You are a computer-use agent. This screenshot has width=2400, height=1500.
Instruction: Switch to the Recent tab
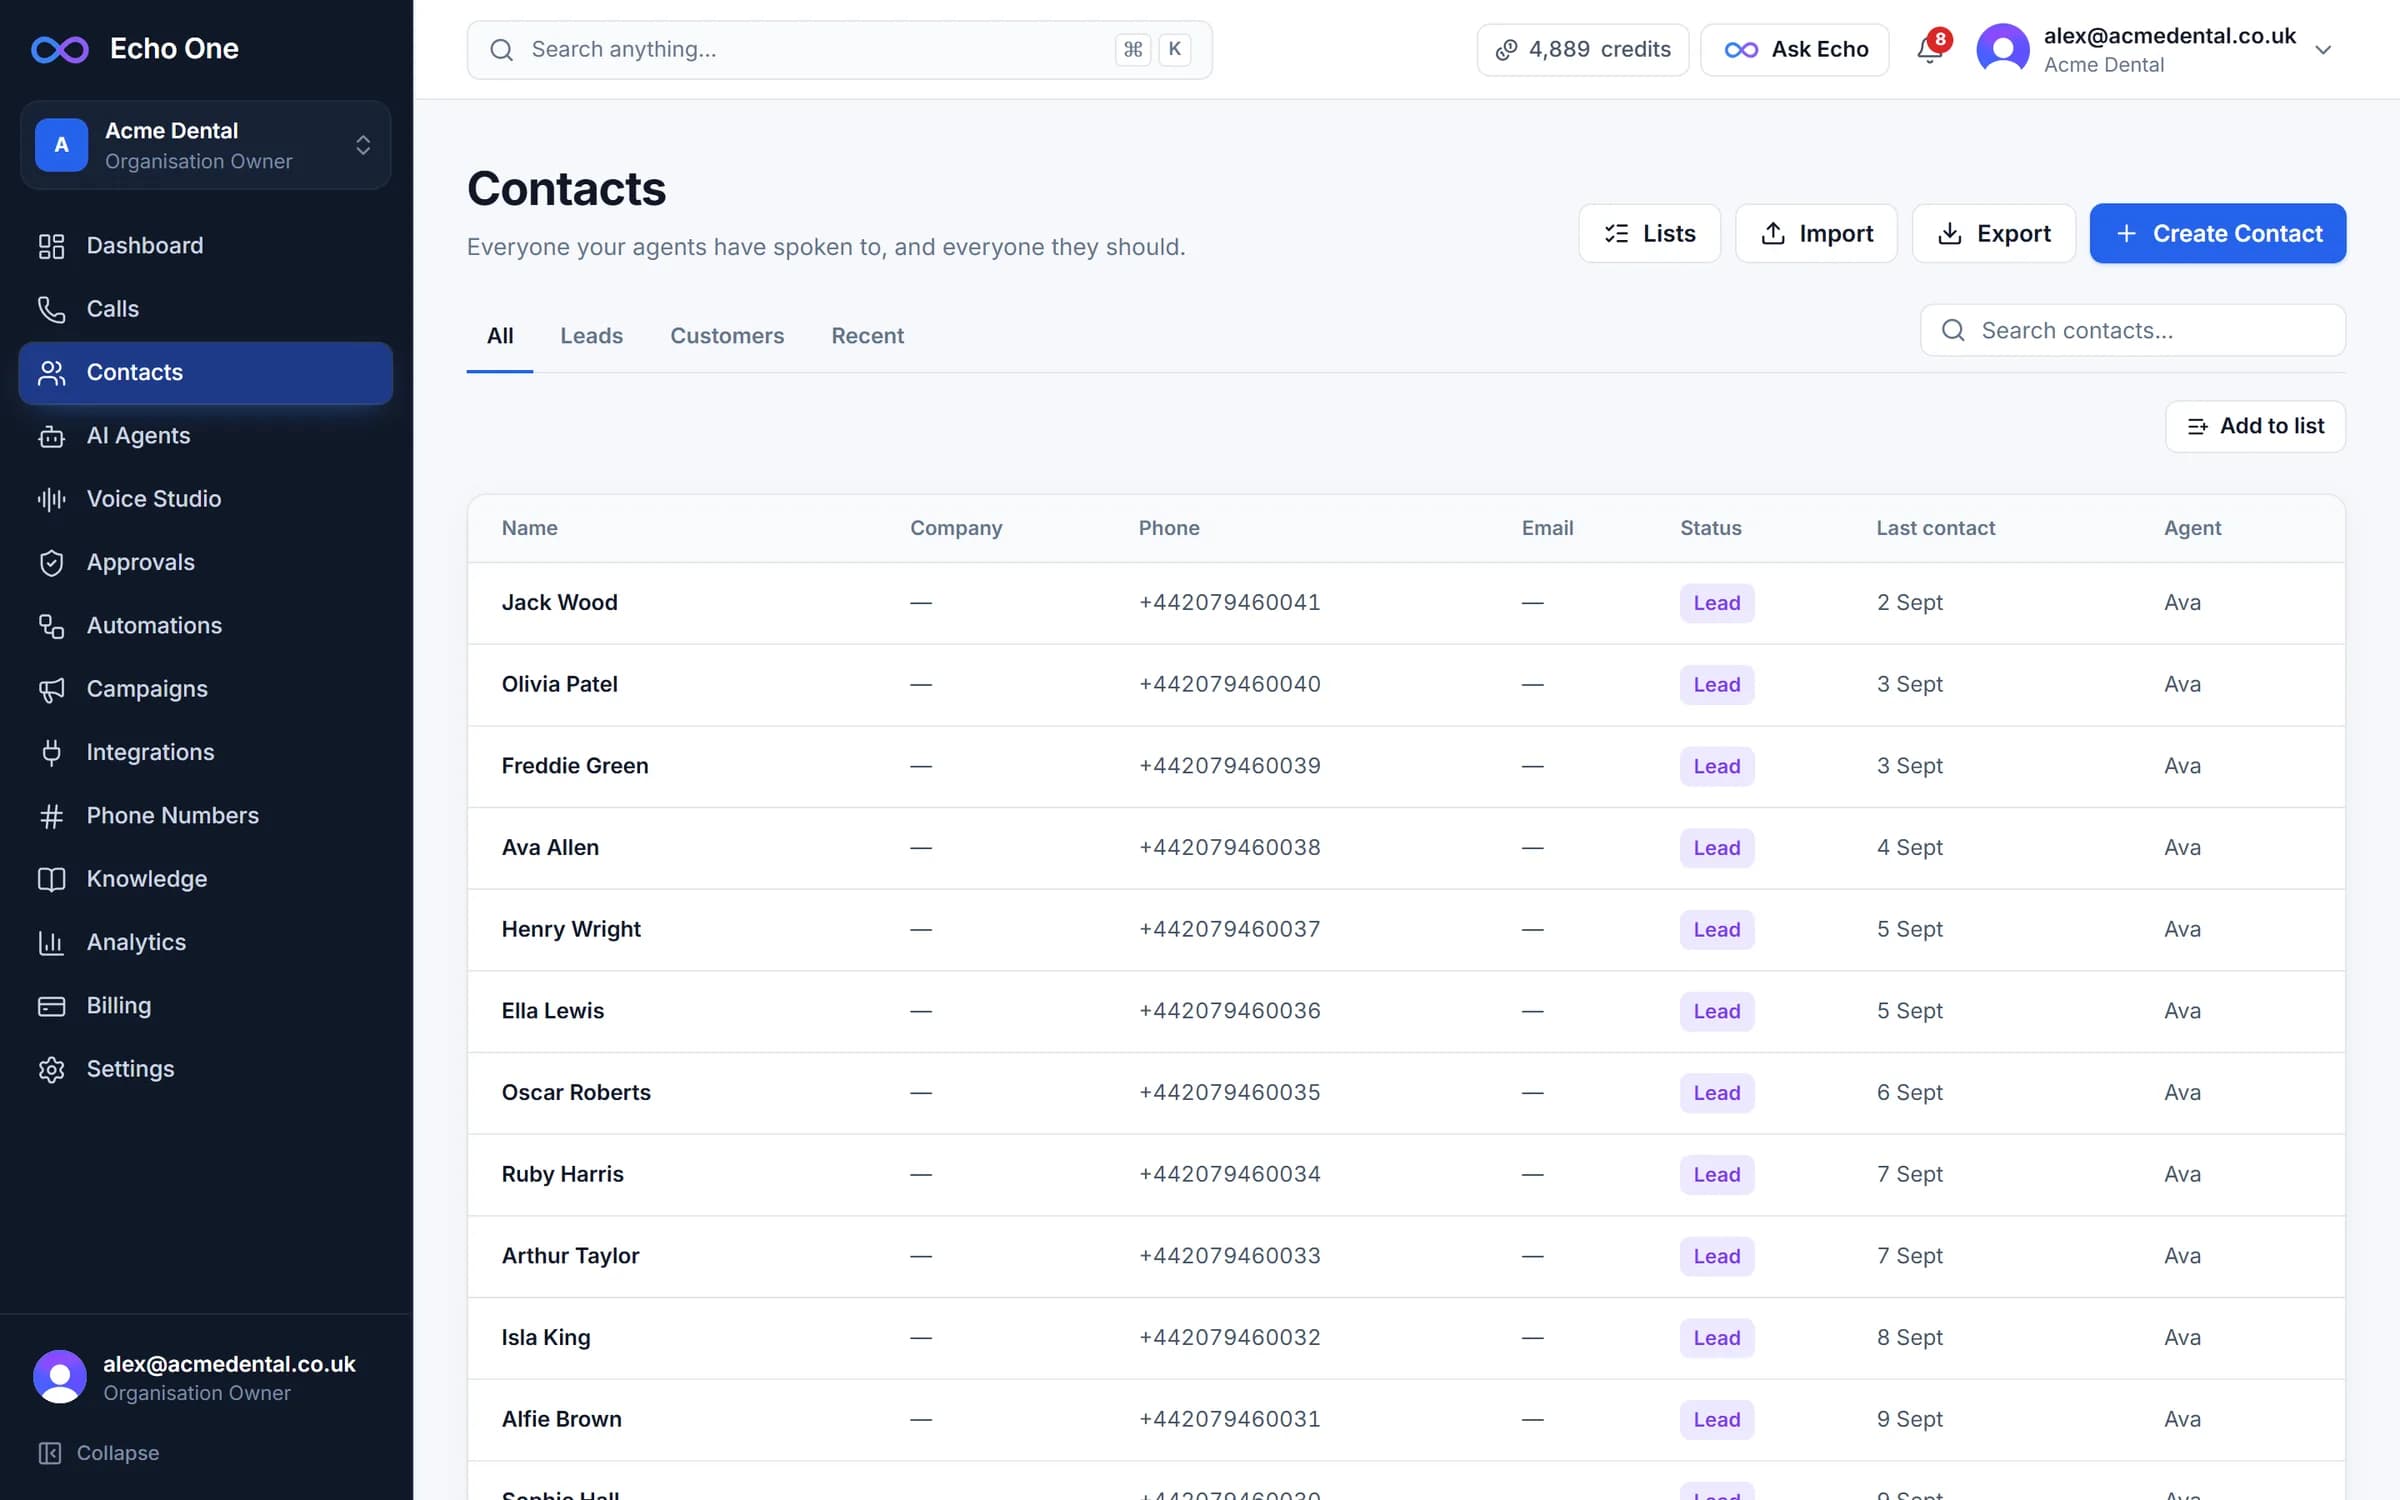click(867, 336)
